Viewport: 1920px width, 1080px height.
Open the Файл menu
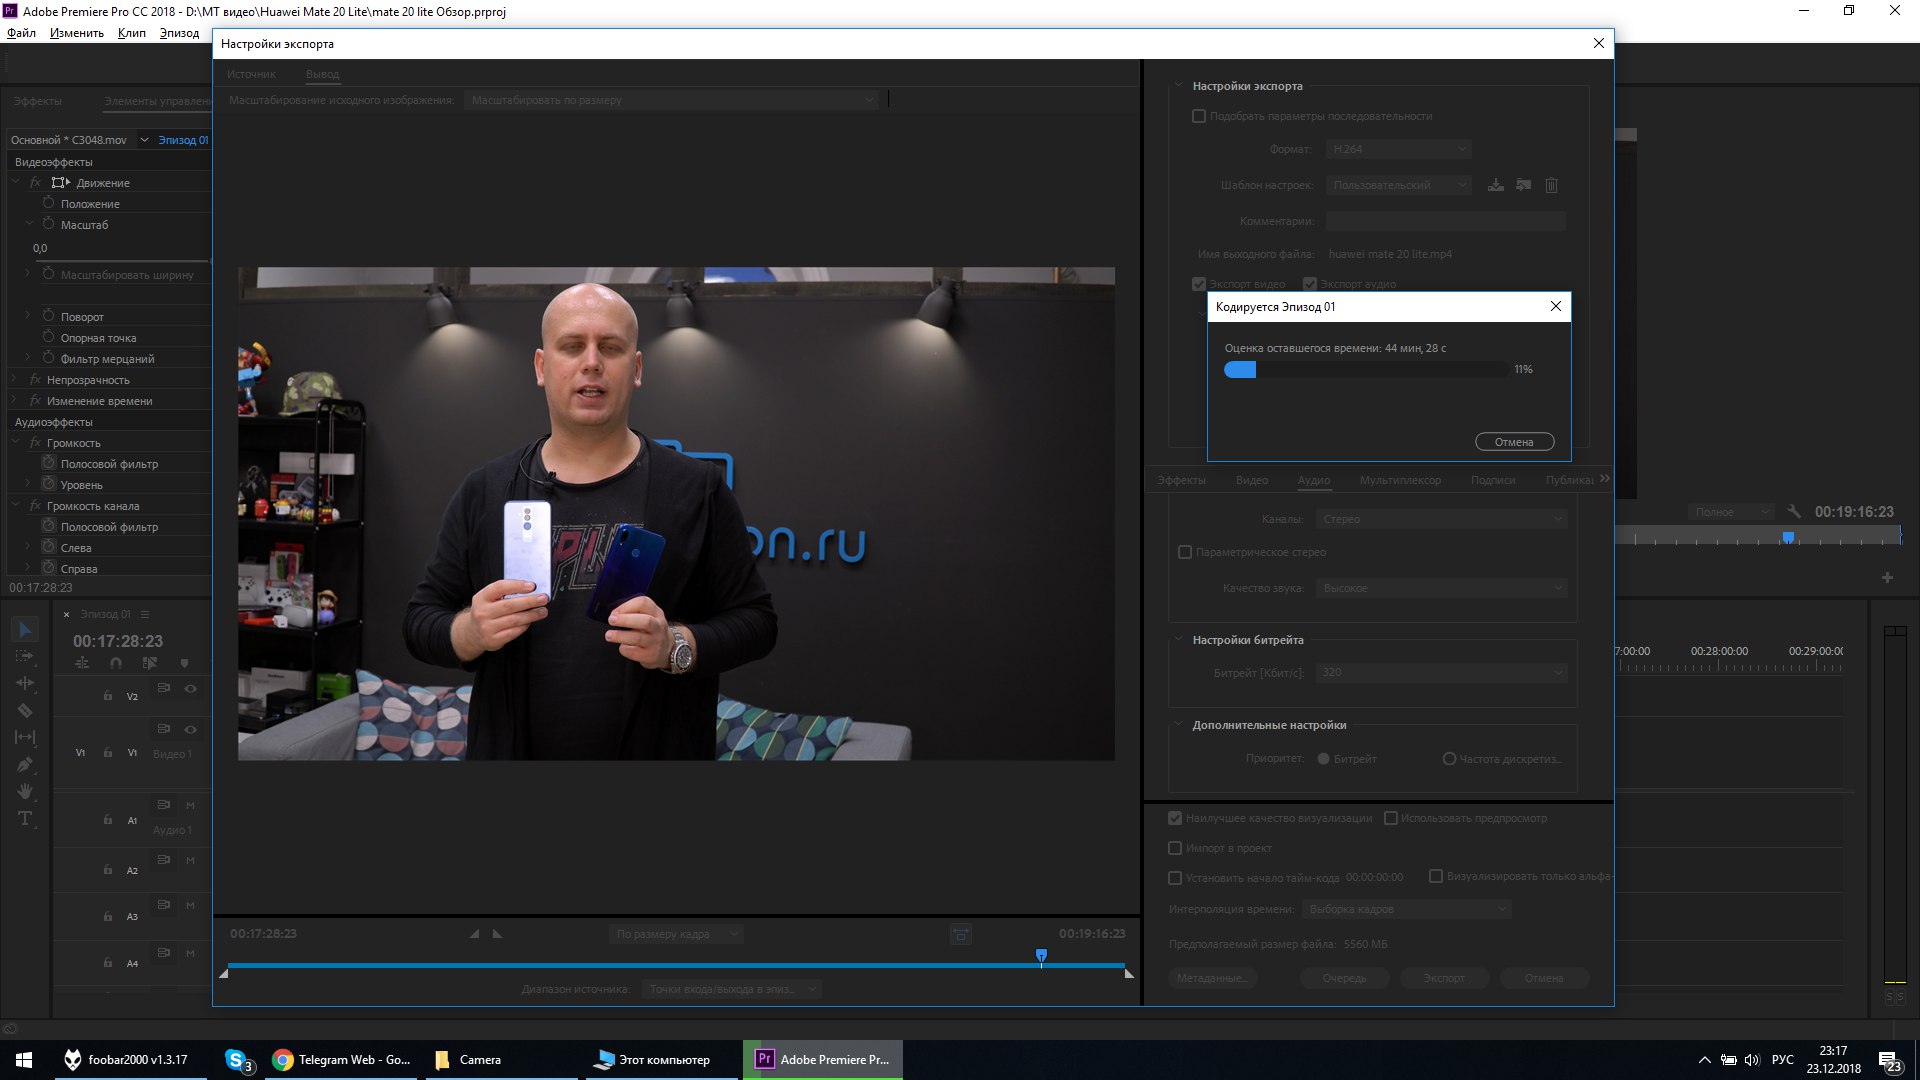21,33
